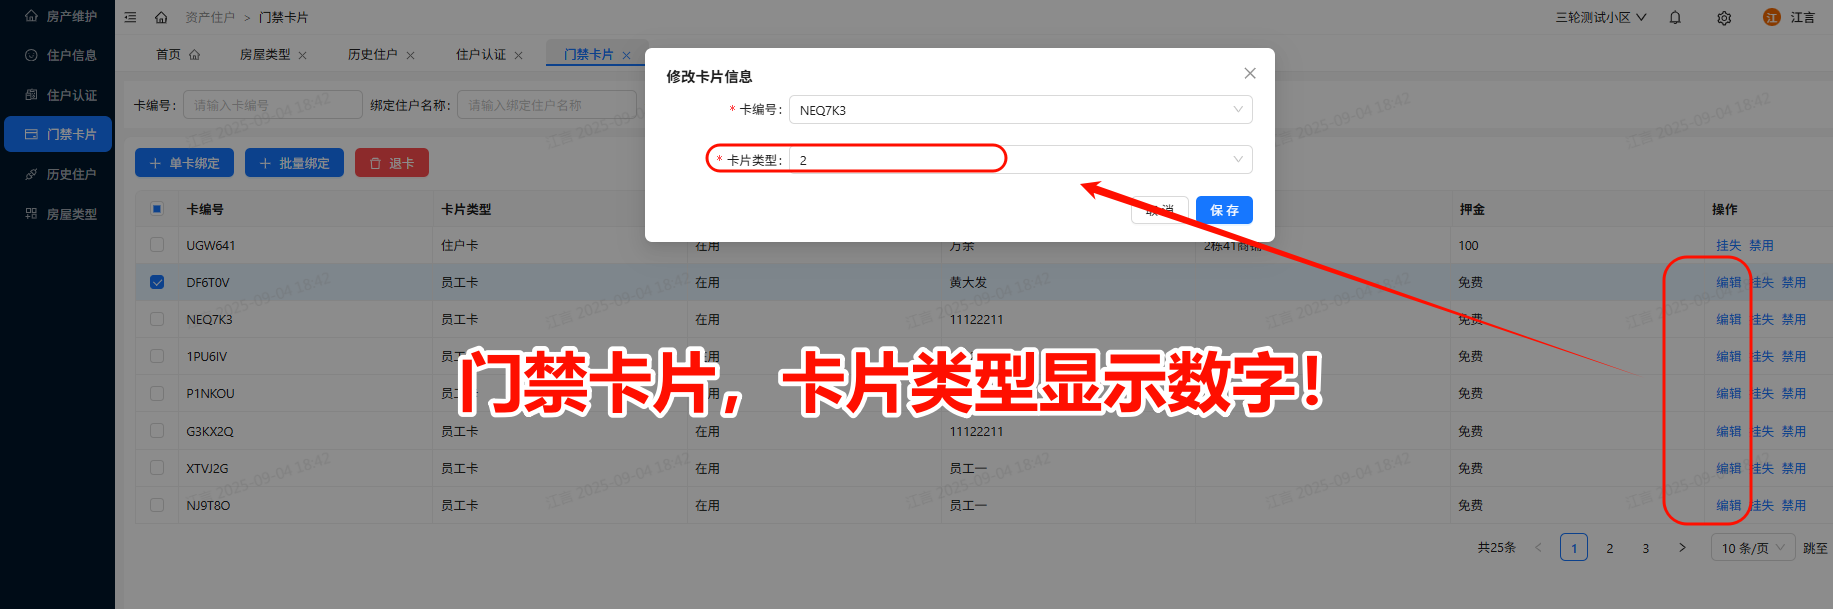Open settings gear icon
The height and width of the screenshot is (609, 1833).
[x=1724, y=17]
